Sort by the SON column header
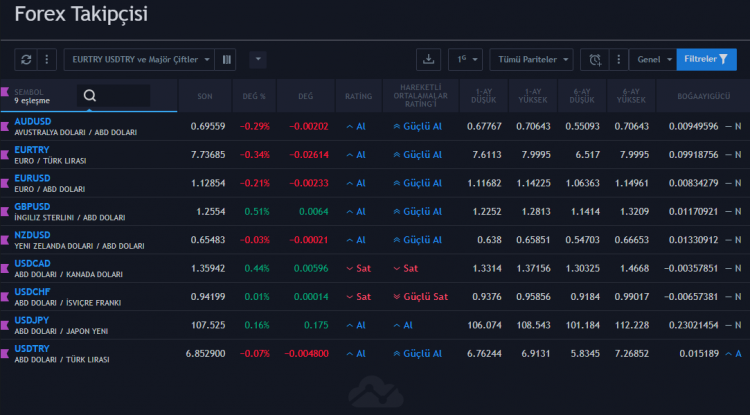This screenshot has height=415, width=750. click(205, 96)
